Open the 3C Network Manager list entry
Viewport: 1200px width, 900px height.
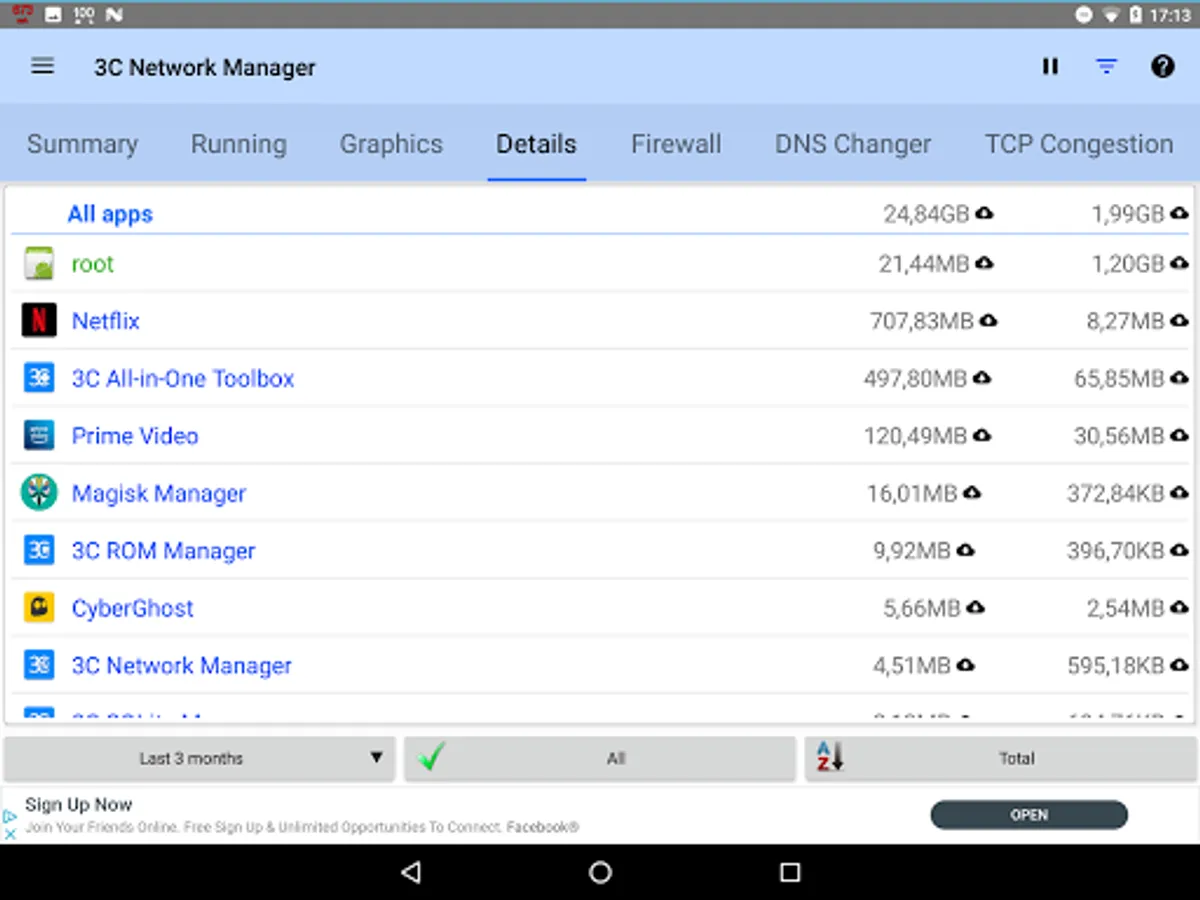(600, 665)
